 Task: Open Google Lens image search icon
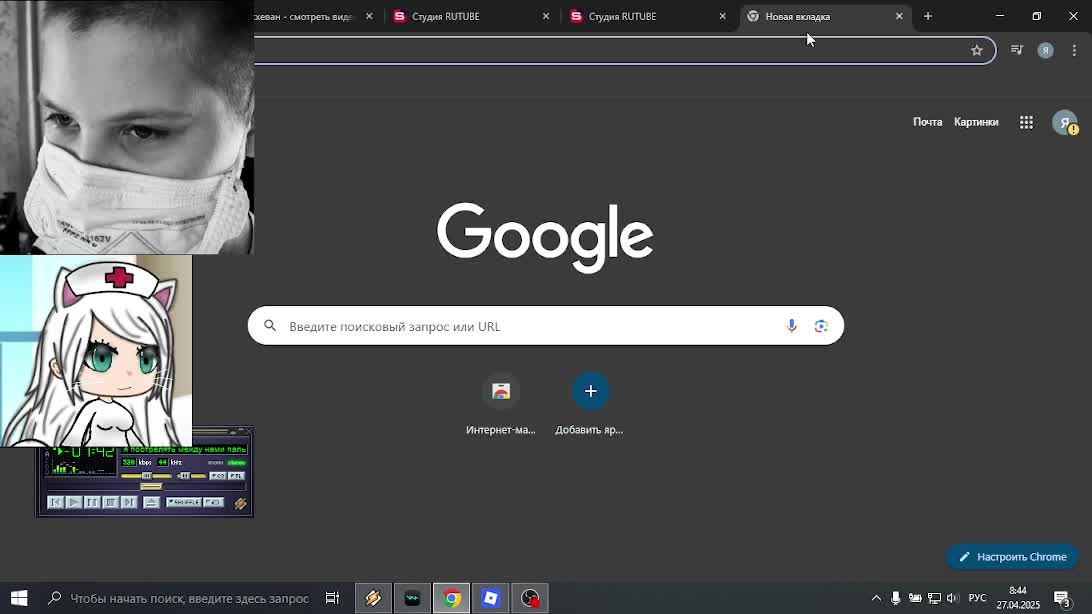coord(821,326)
